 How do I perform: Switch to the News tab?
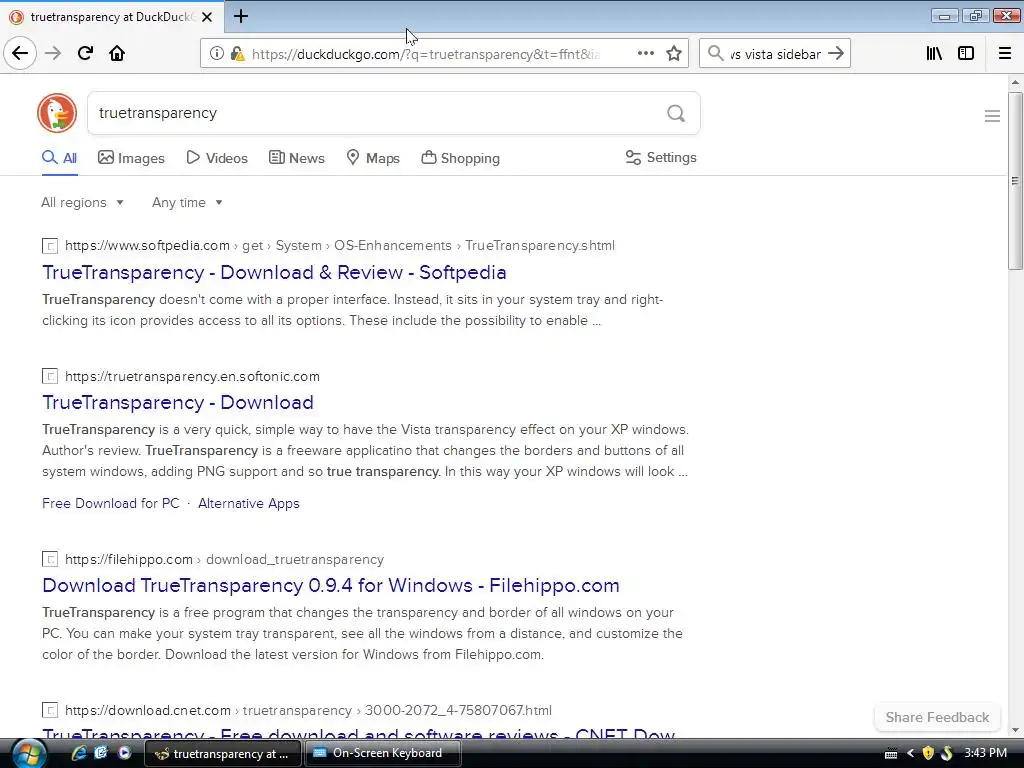tap(296, 158)
